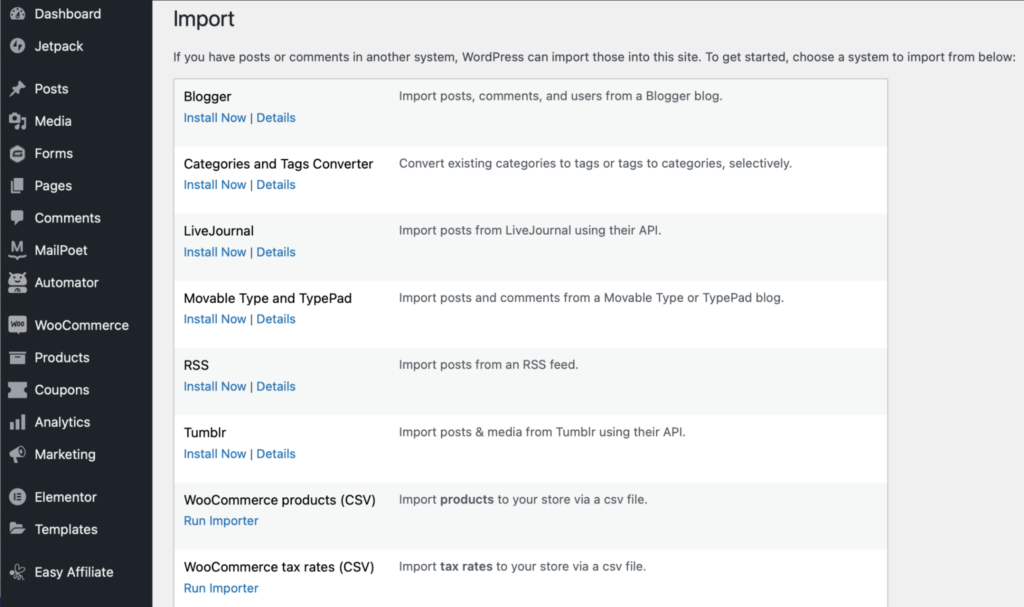Click the RSS importer title
The width and height of the screenshot is (1024, 607).
[x=196, y=365]
